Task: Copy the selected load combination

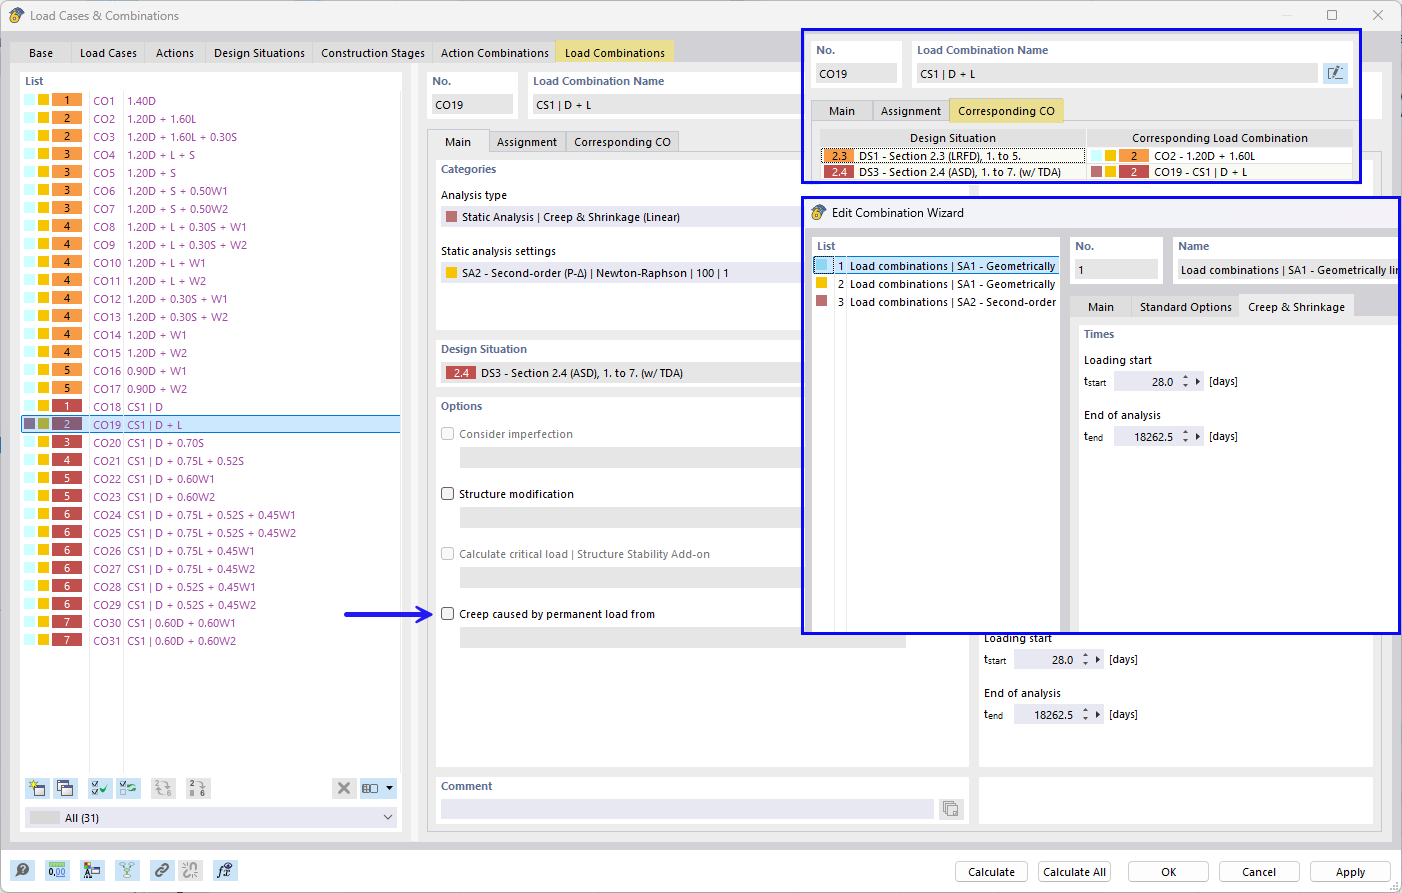Action: 65,788
